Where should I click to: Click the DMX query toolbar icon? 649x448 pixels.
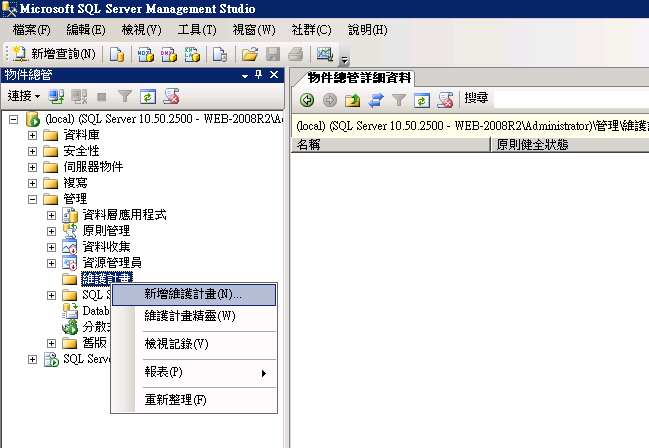click(x=168, y=54)
